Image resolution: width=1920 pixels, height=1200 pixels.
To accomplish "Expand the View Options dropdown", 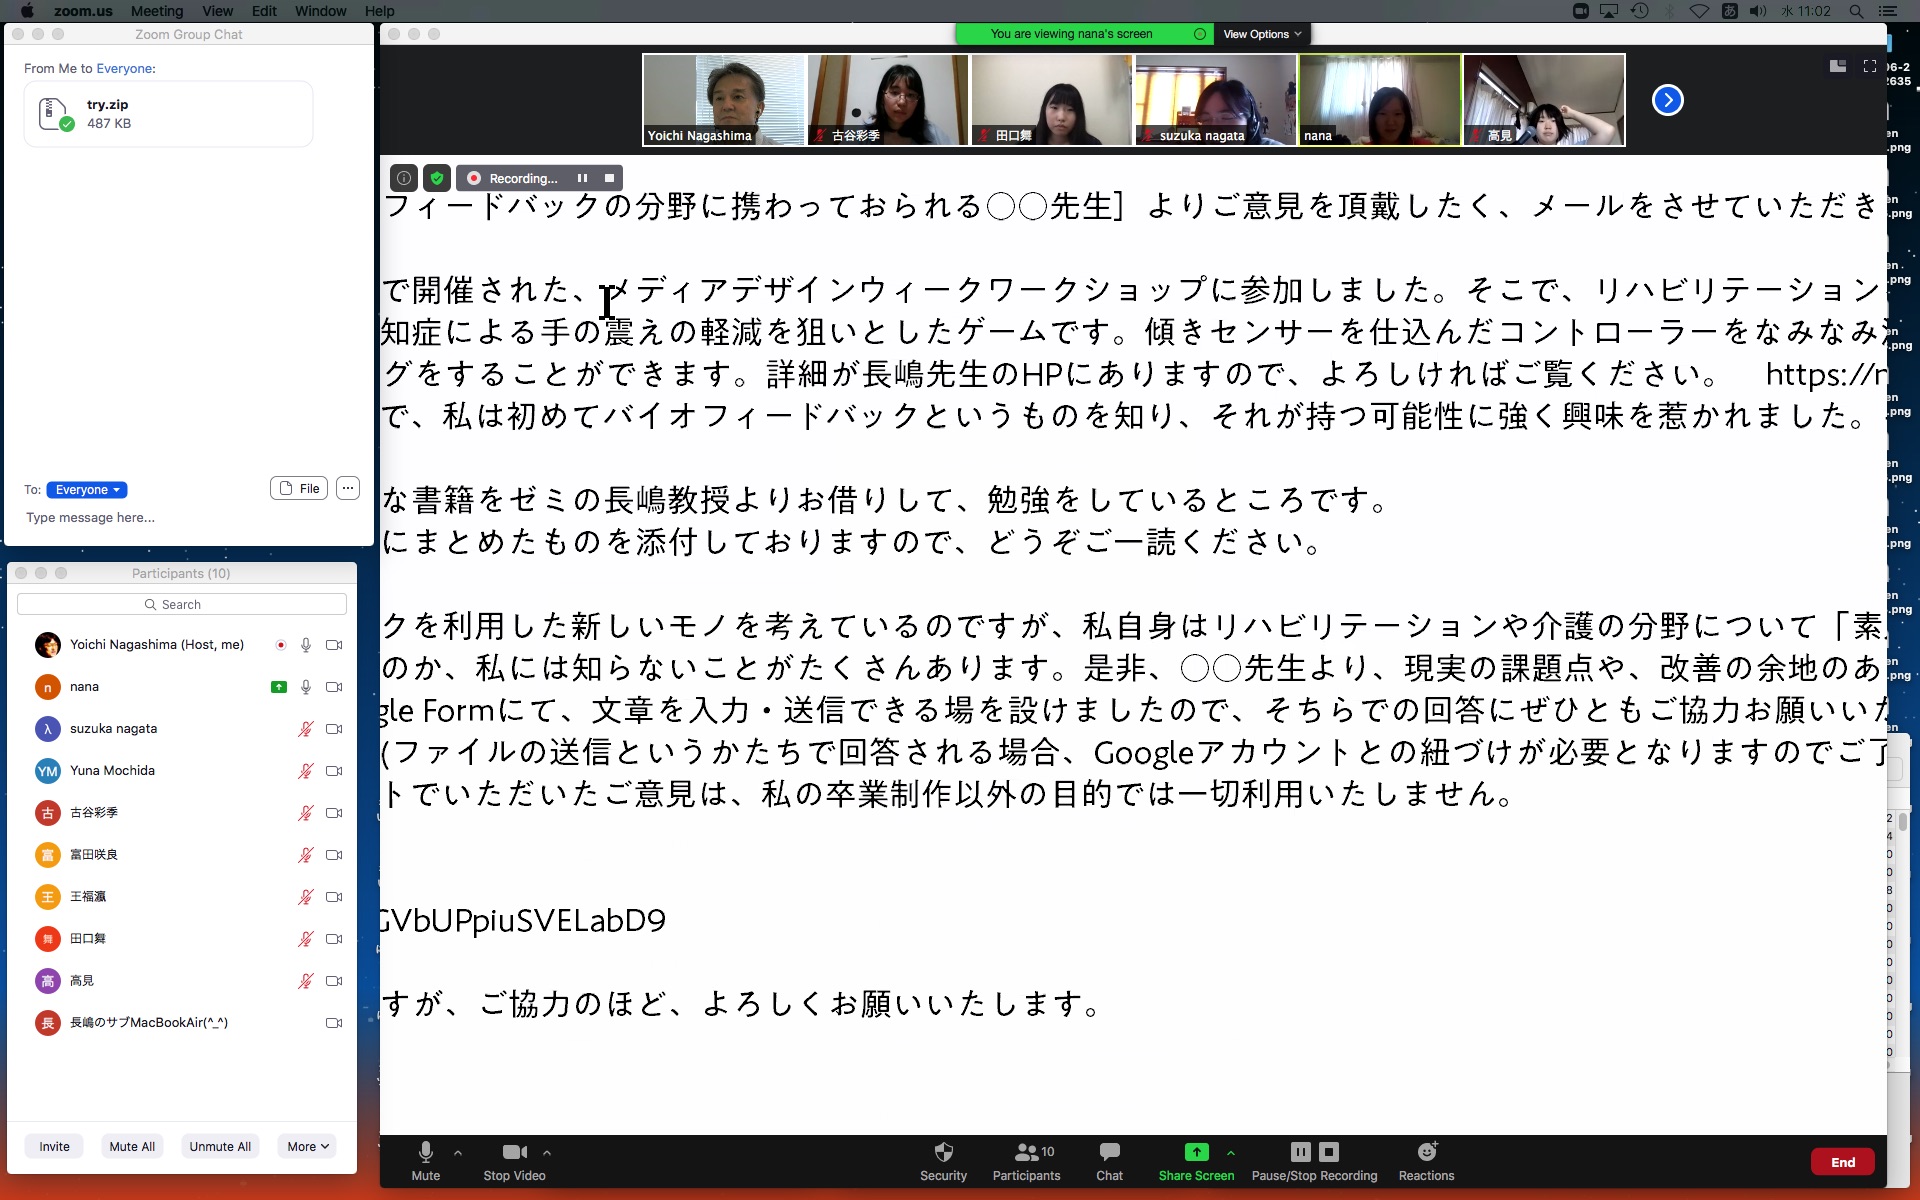I will 1262,34.
